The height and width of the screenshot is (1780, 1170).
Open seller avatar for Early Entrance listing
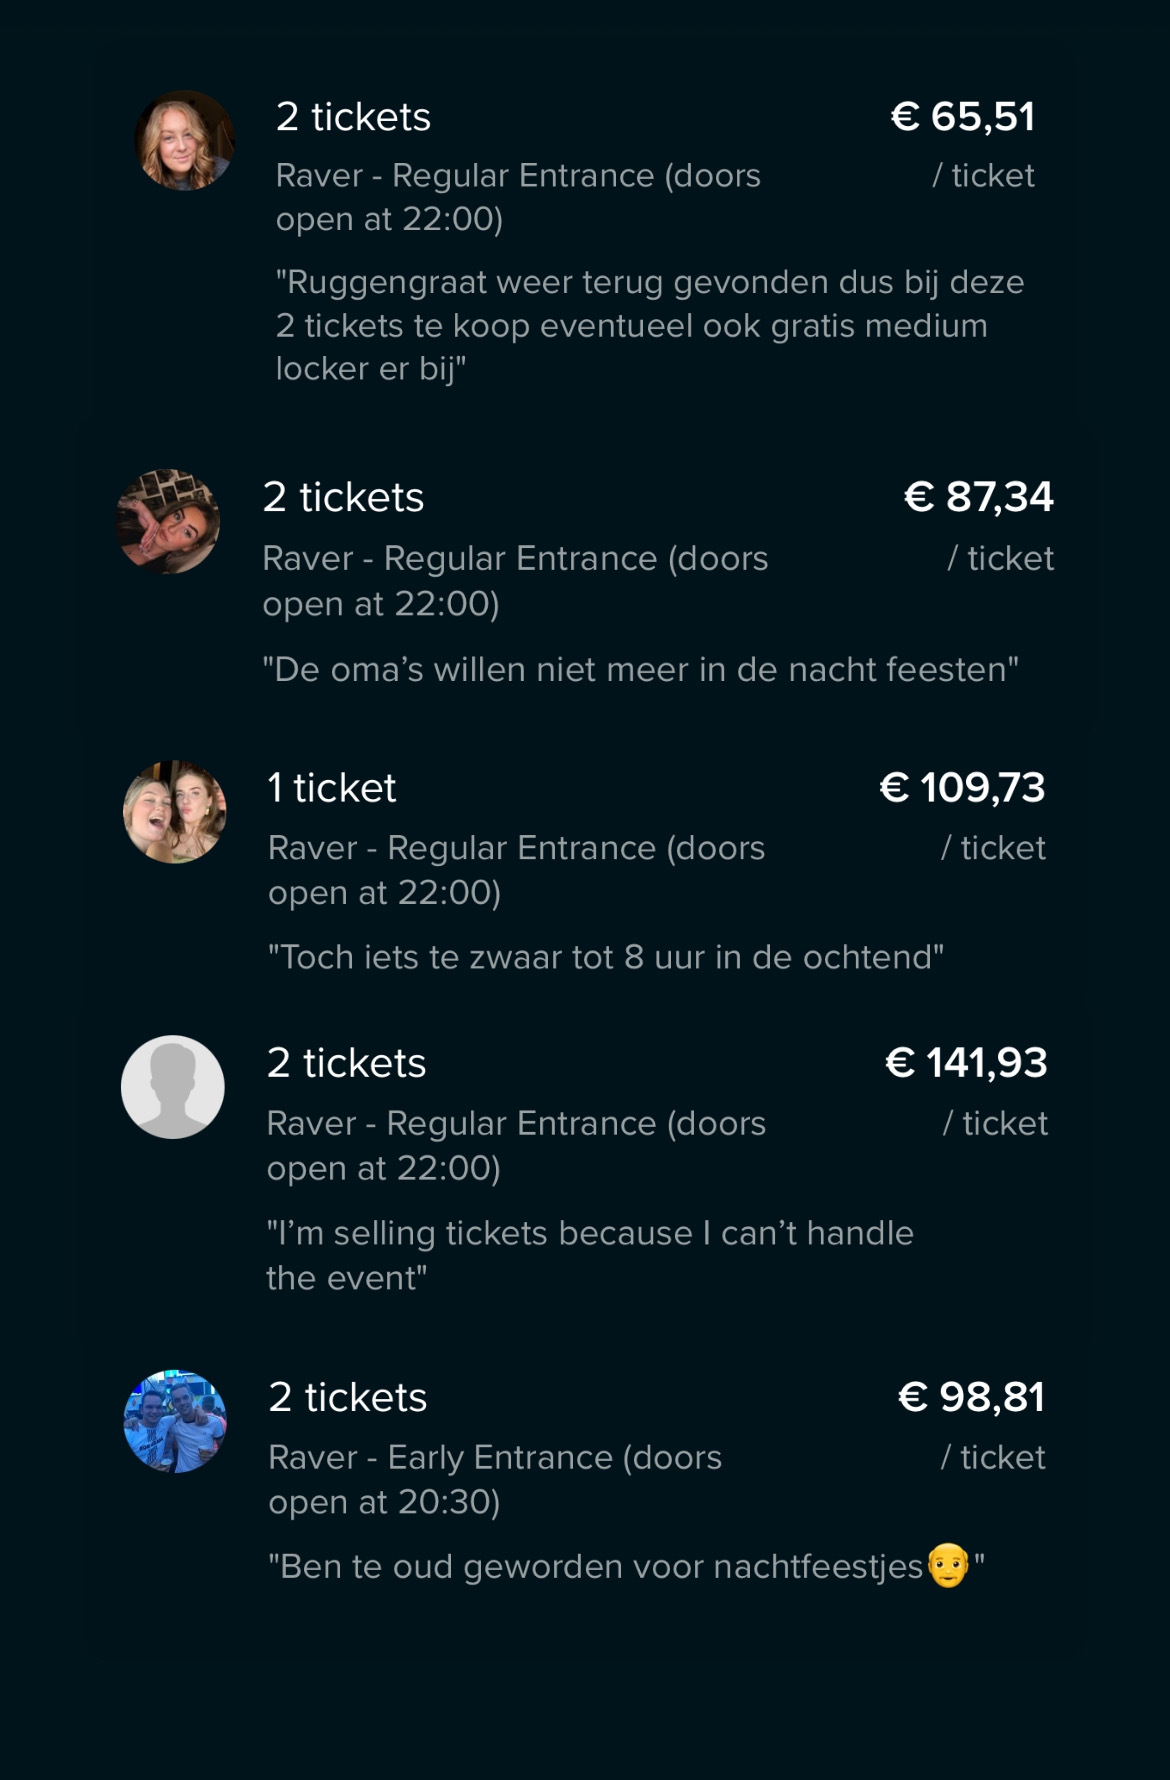175,1421
